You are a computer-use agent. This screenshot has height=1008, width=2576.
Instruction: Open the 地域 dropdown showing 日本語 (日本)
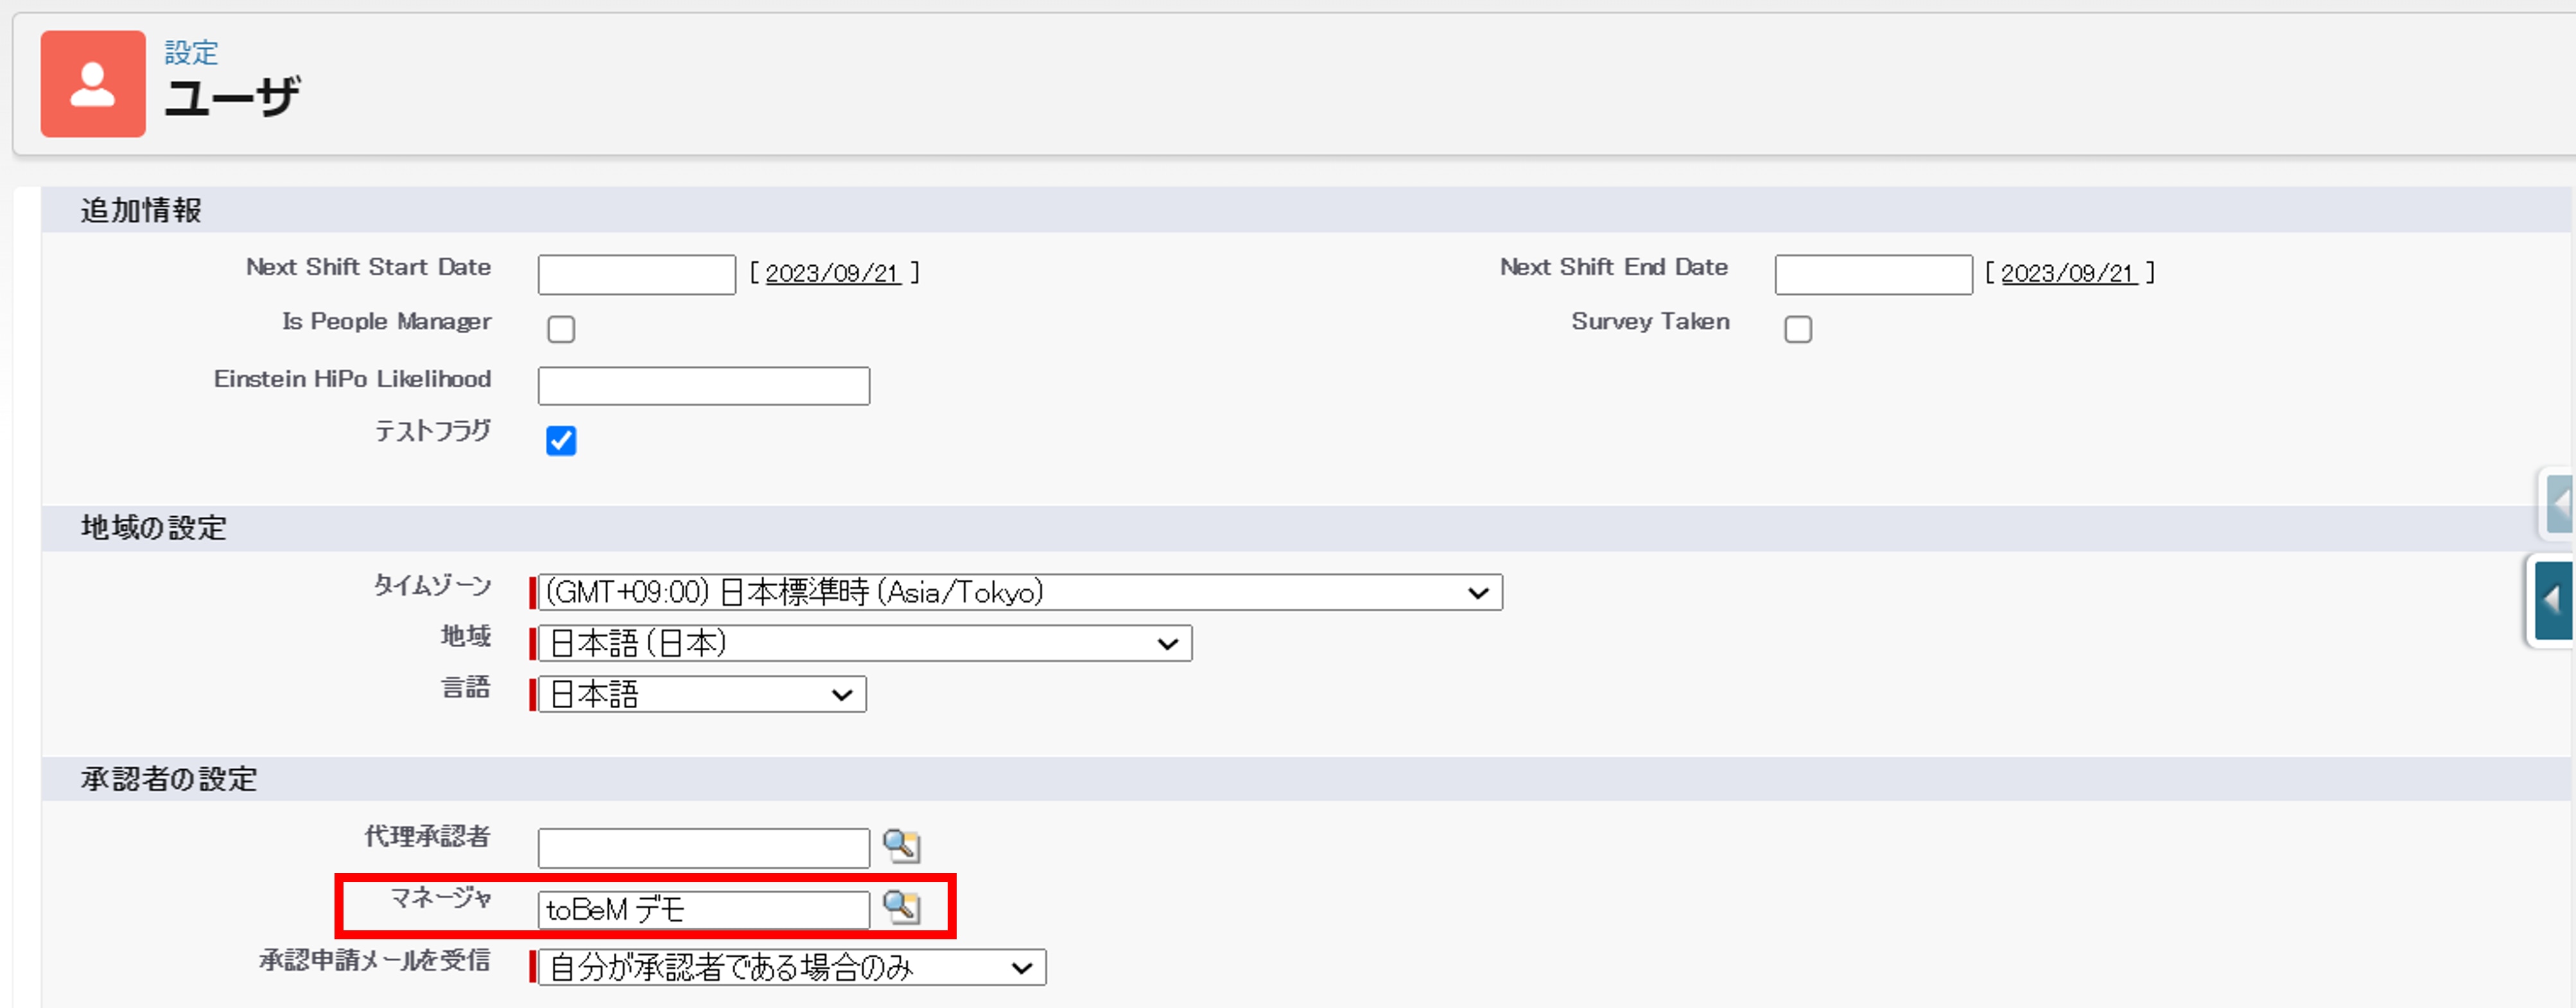(865, 643)
